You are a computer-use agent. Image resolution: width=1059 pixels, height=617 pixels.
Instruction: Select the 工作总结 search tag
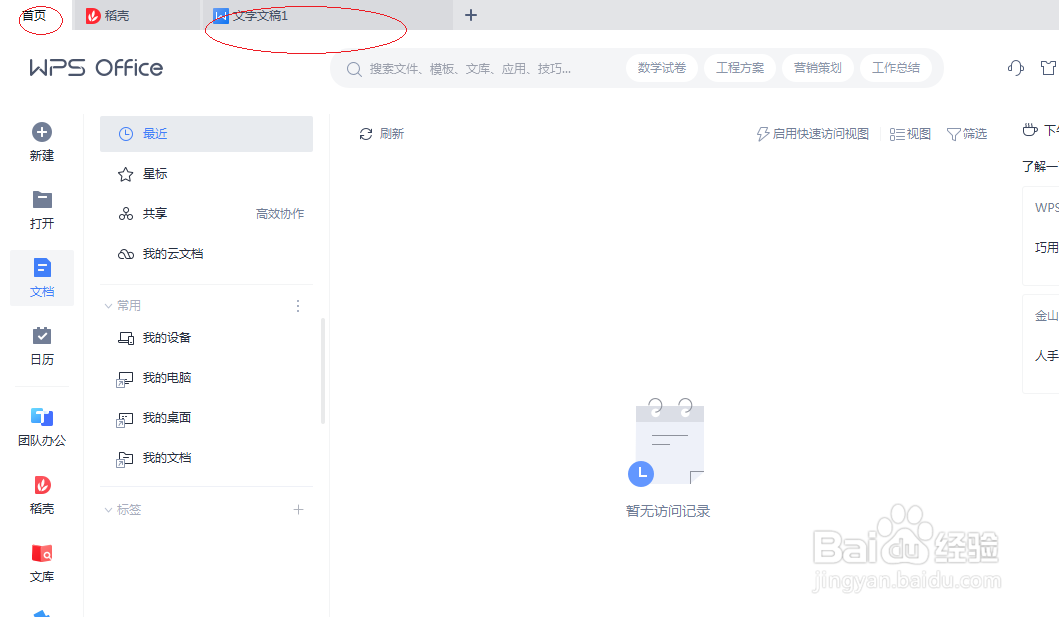(x=896, y=68)
